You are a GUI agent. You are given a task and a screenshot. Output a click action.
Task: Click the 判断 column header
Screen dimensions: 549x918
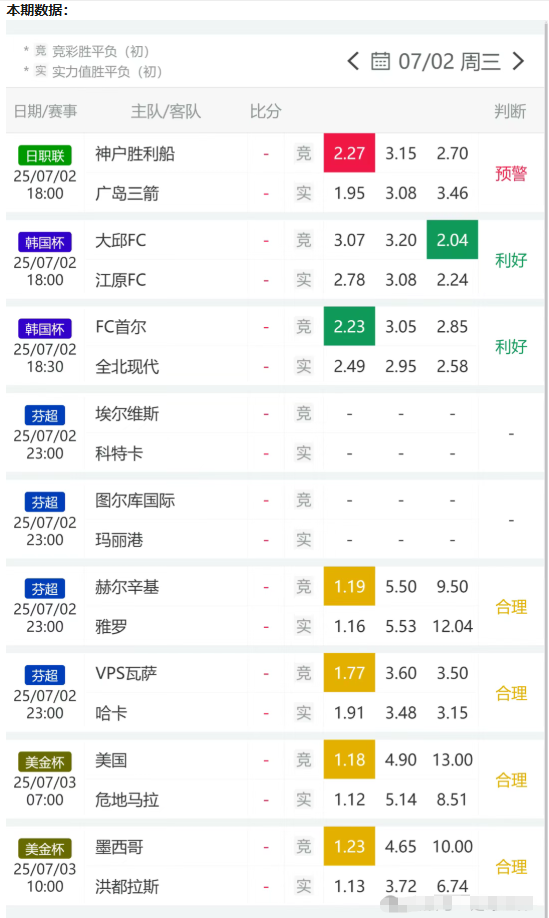[x=510, y=111]
